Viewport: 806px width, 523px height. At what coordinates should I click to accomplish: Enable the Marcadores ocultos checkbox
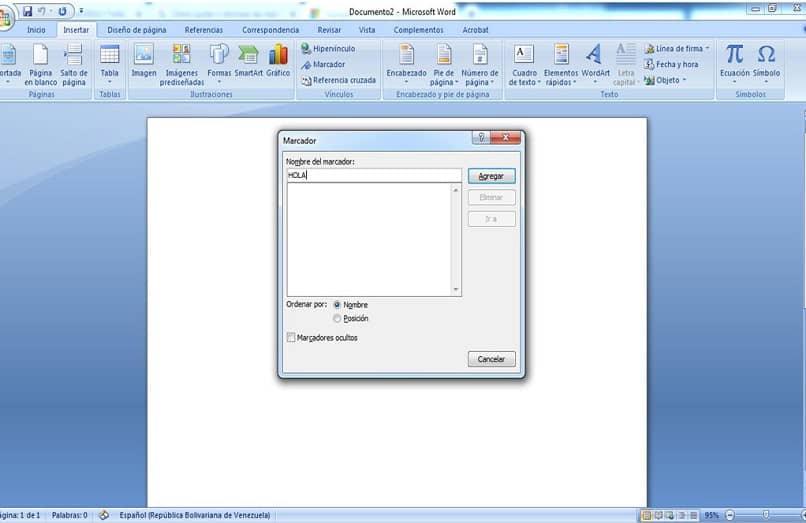click(291, 337)
